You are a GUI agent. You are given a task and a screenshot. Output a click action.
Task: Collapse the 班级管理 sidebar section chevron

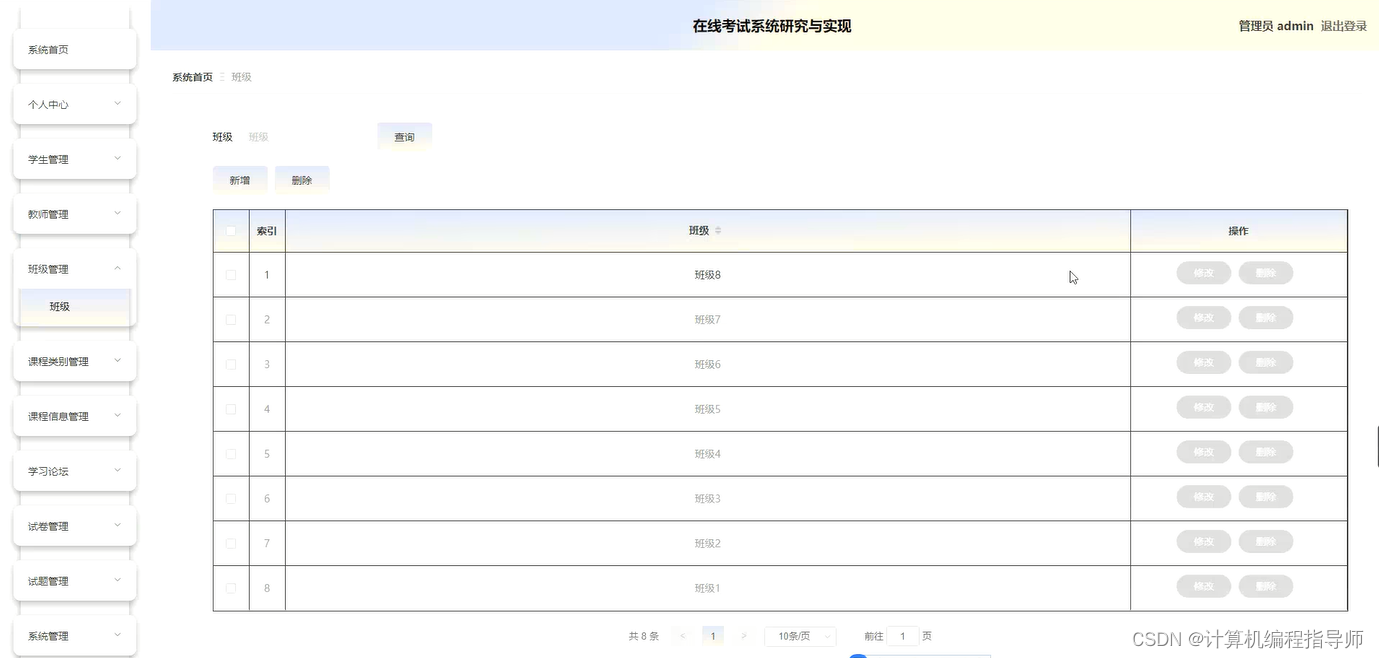pos(117,268)
